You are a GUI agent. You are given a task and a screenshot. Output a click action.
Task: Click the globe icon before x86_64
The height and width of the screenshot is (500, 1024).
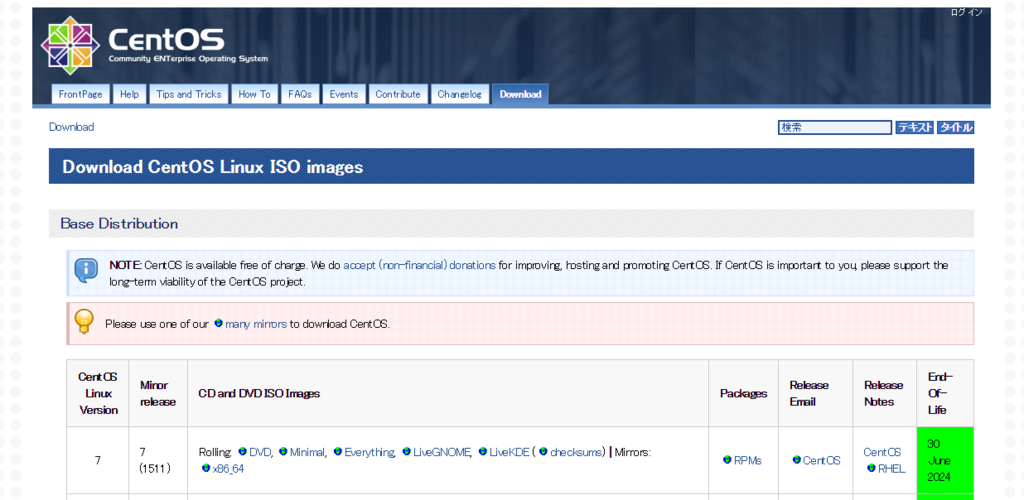point(206,468)
